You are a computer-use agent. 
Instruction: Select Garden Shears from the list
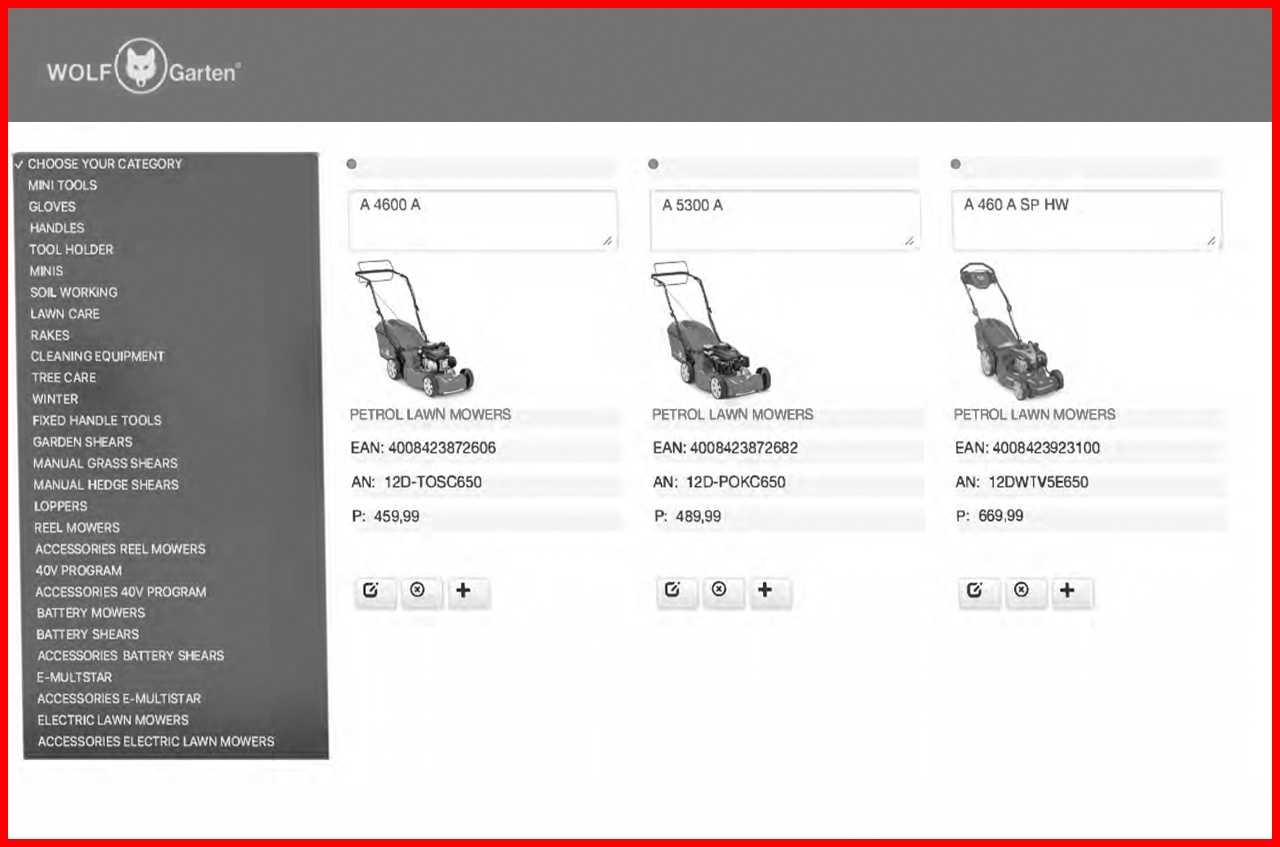82,442
